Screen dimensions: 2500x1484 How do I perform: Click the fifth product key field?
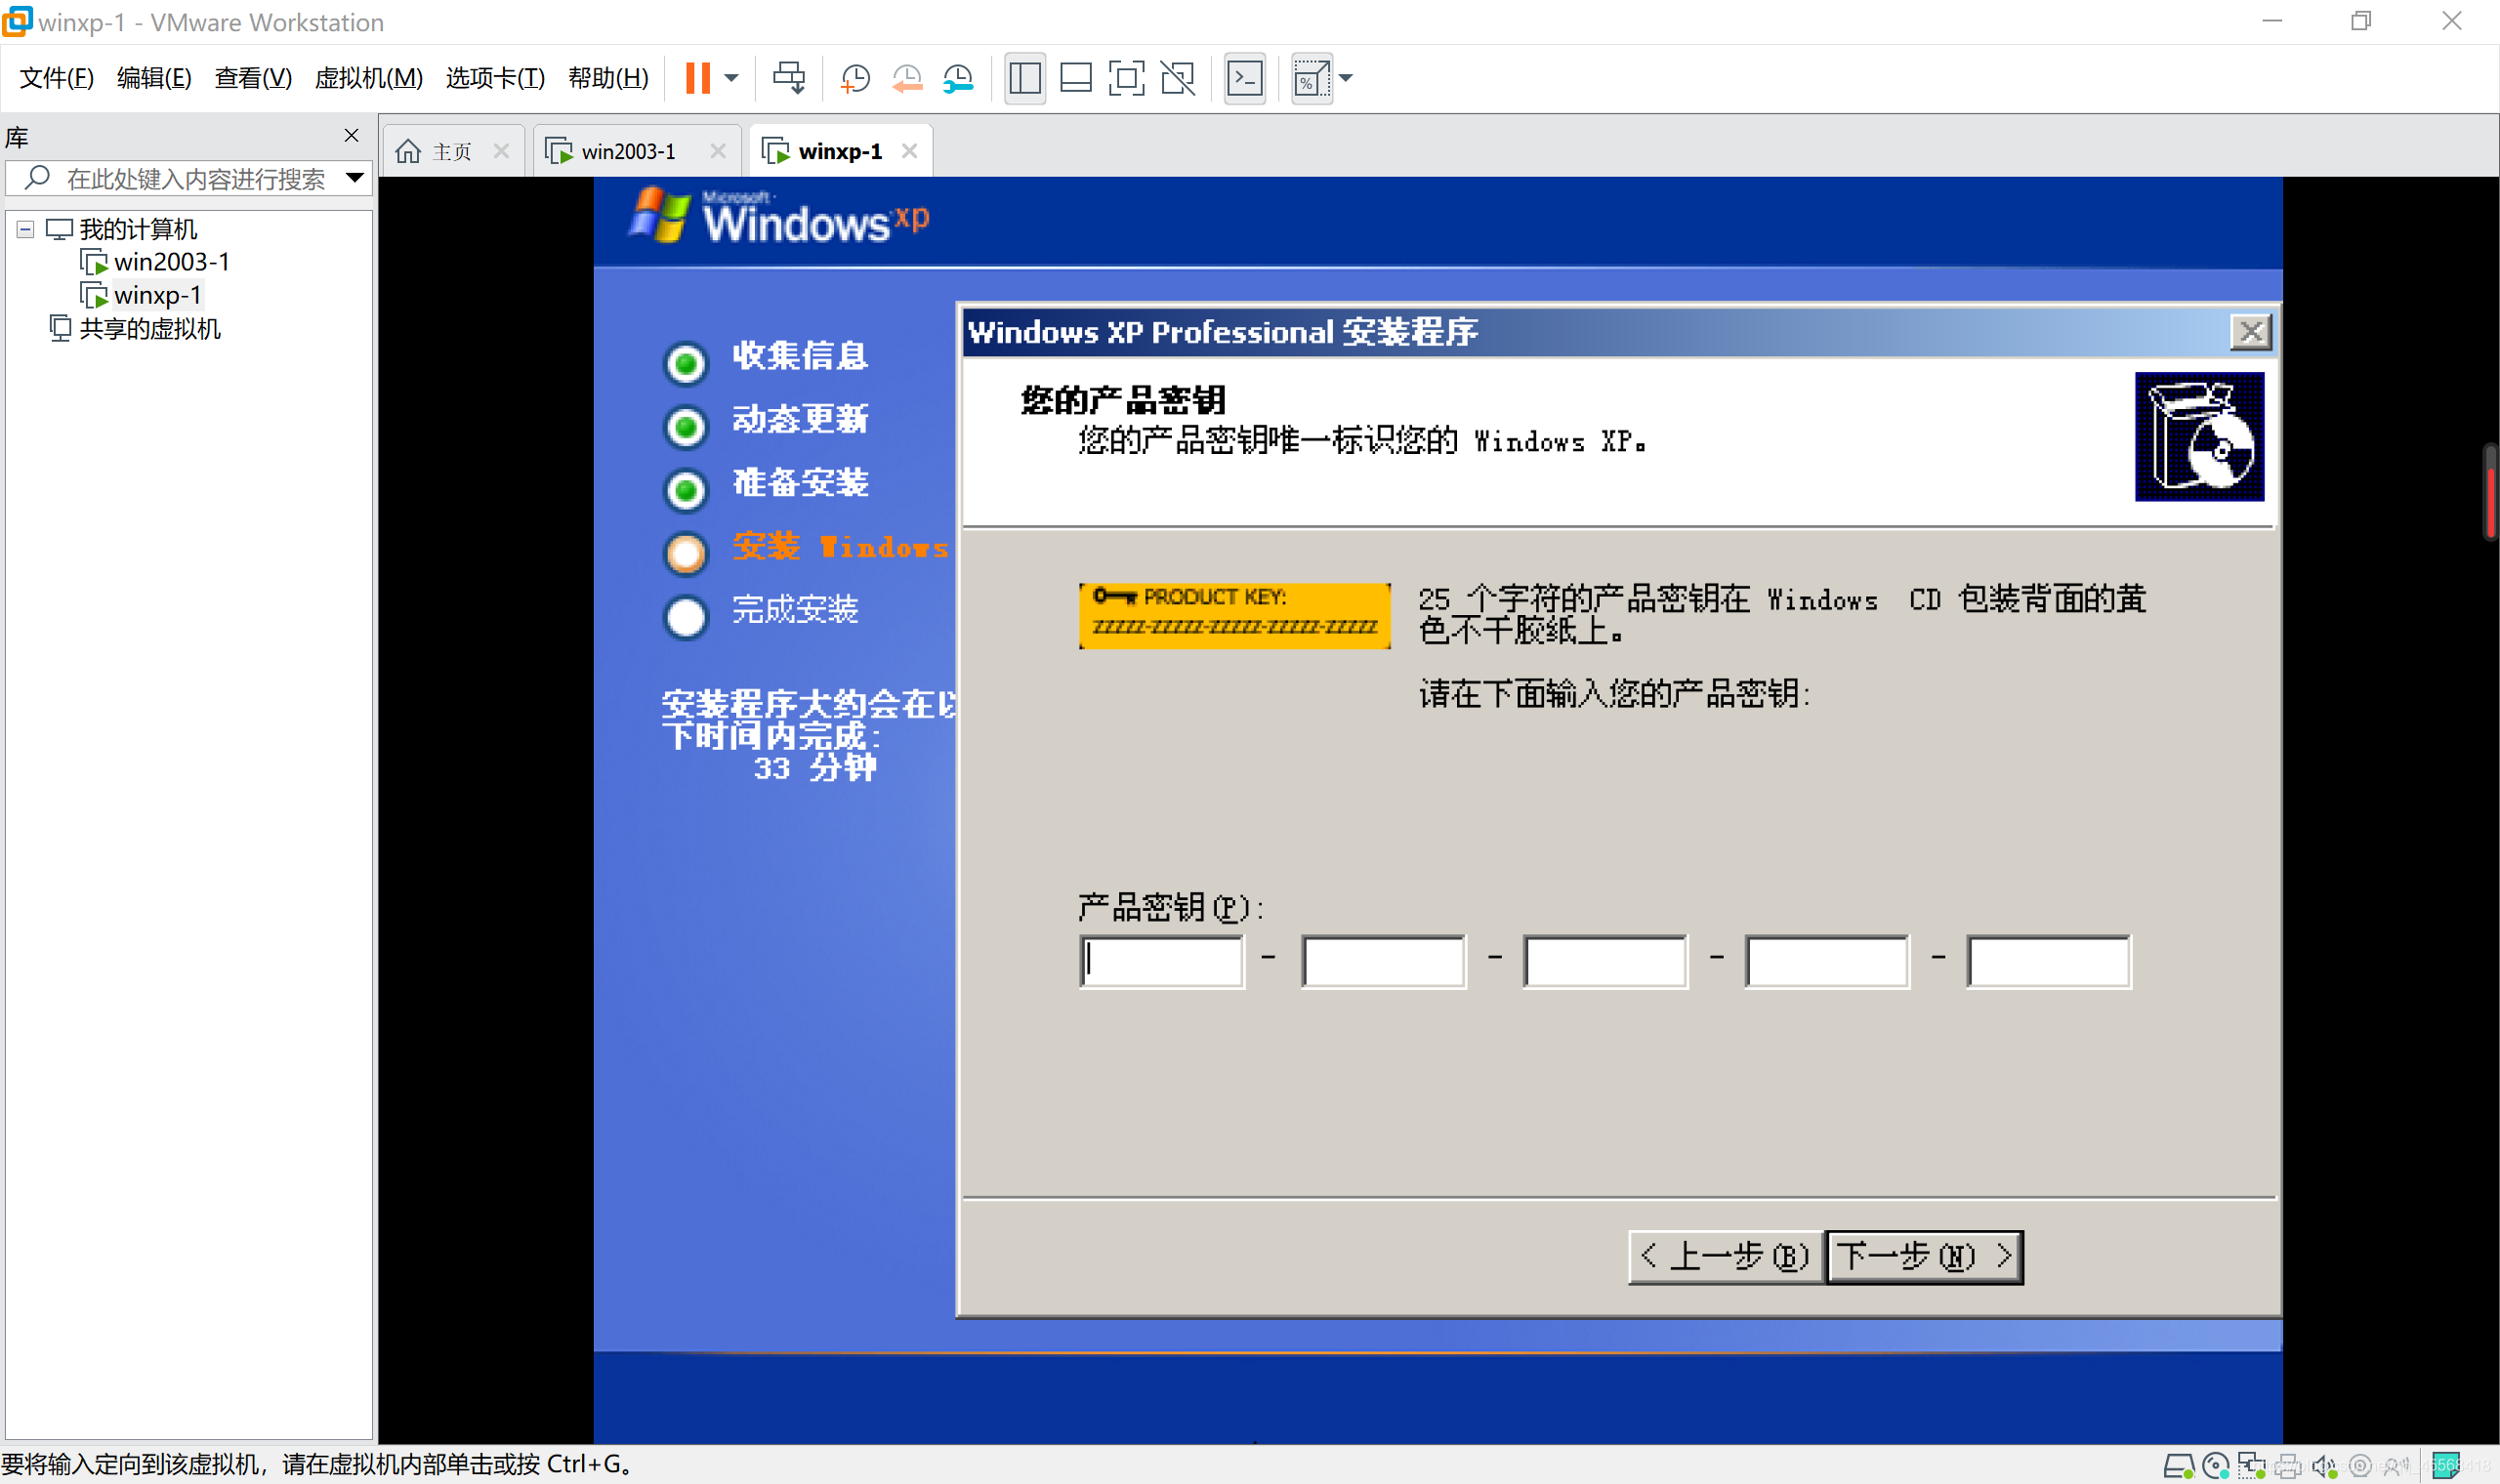2049,961
